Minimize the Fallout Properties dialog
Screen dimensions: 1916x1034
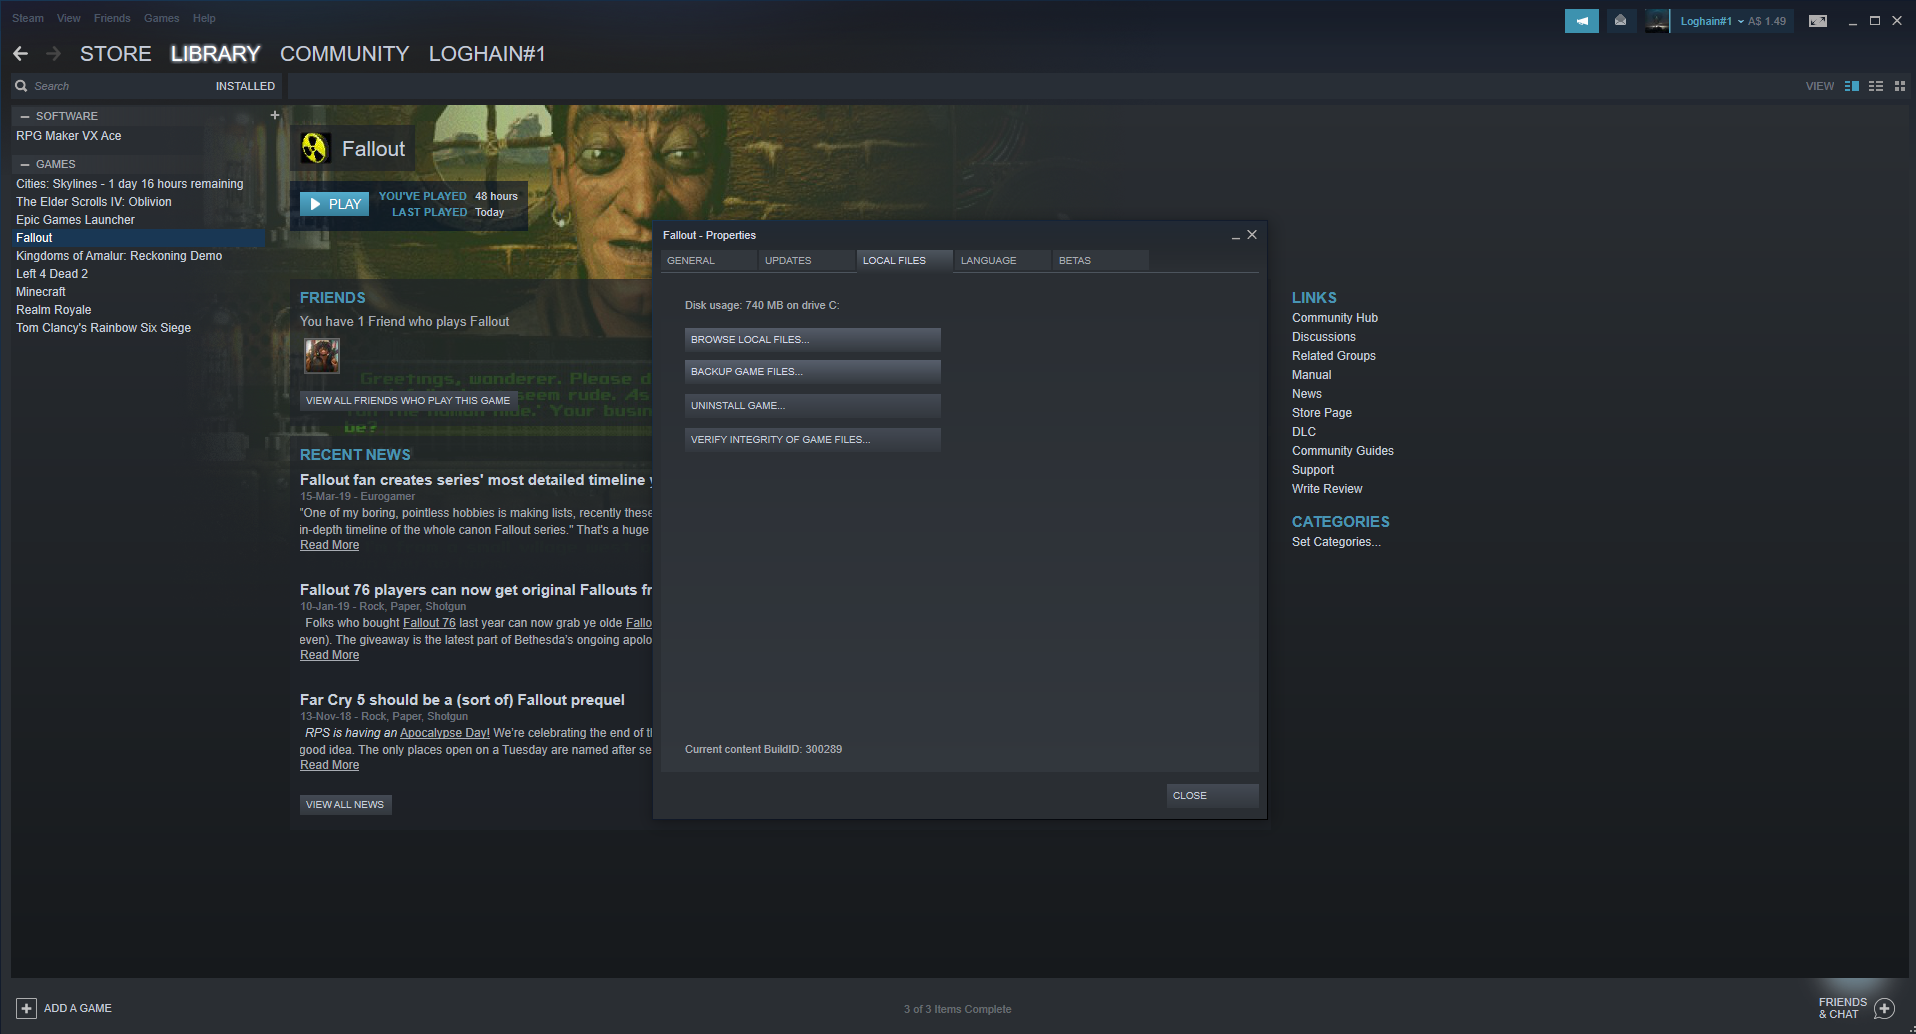click(x=1236, y=235)
